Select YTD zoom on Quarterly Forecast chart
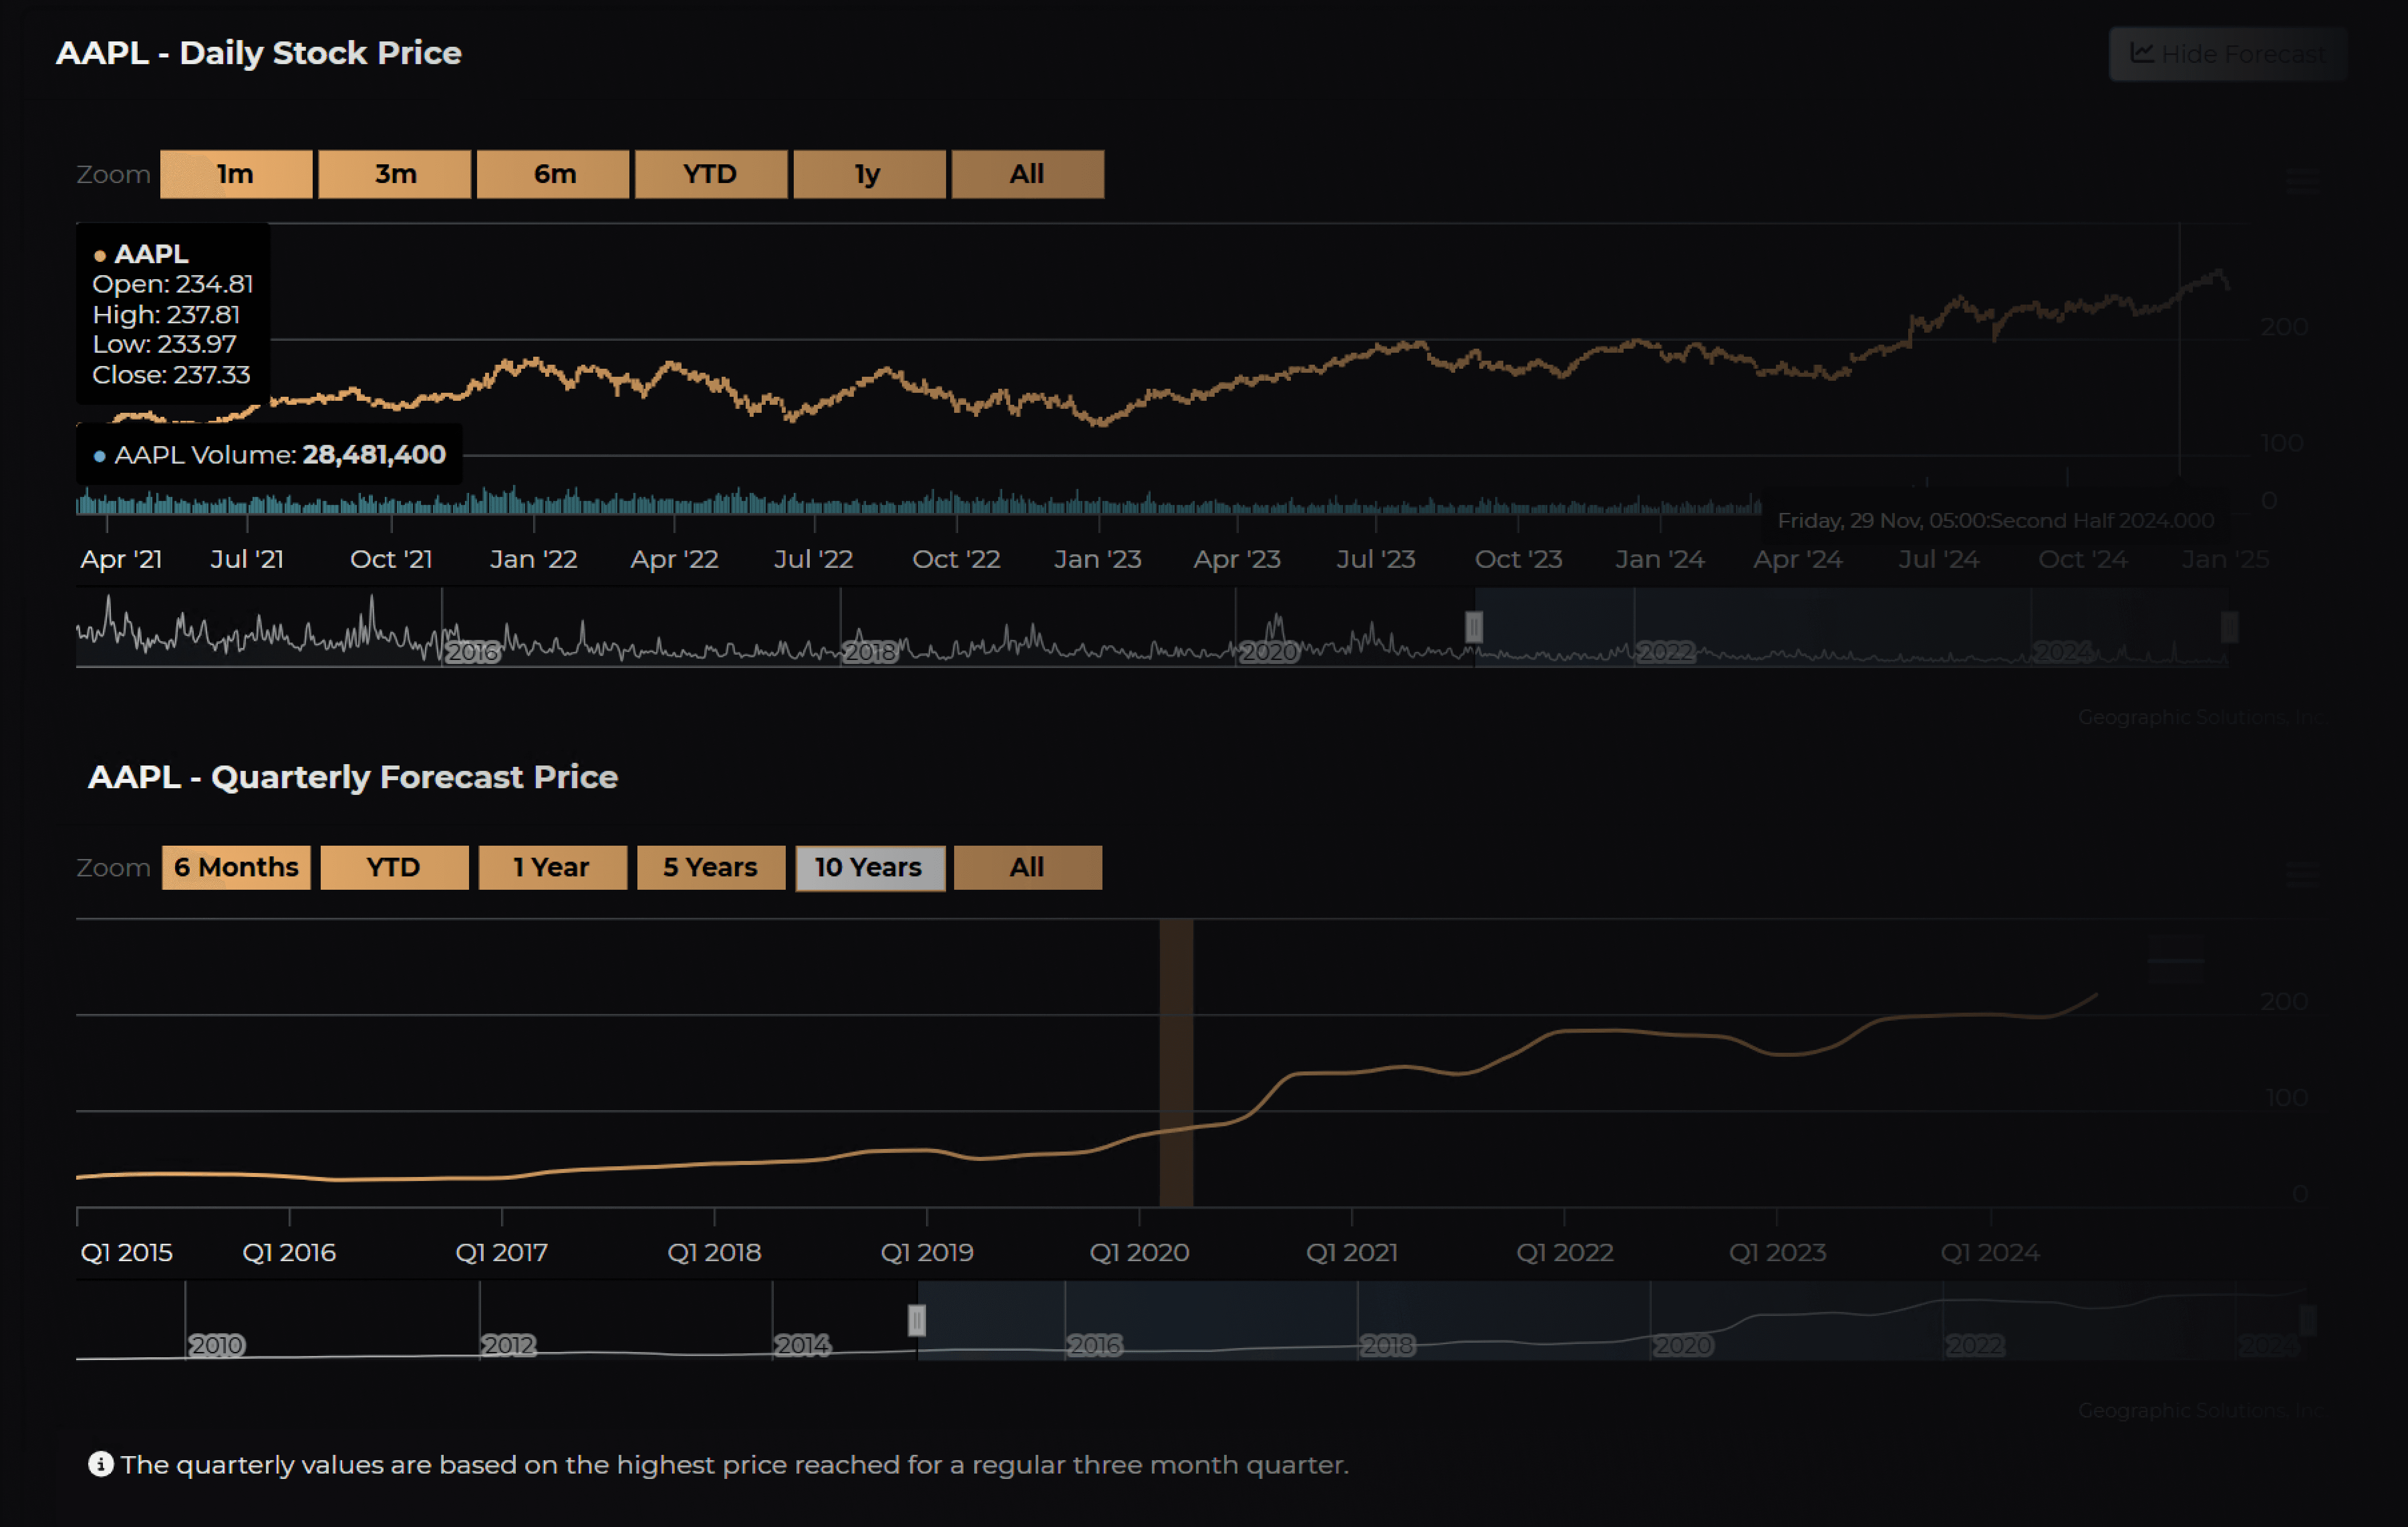The height and width of the screenshot is (1527, 2408). point(394,867)
